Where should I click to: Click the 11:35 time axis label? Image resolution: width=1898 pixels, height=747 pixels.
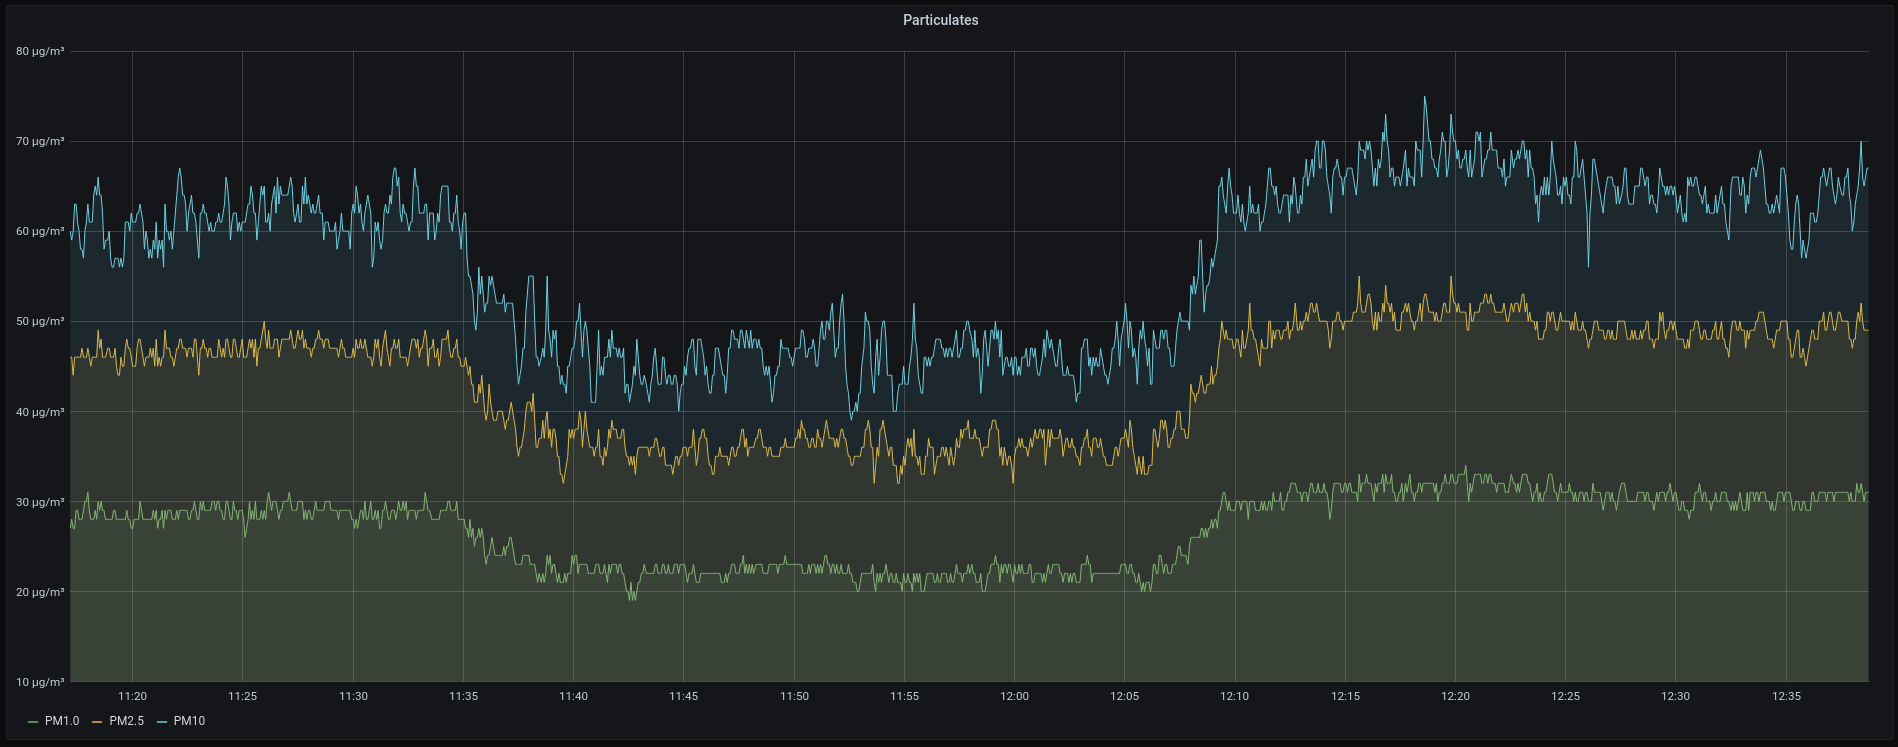coord(463,696)
